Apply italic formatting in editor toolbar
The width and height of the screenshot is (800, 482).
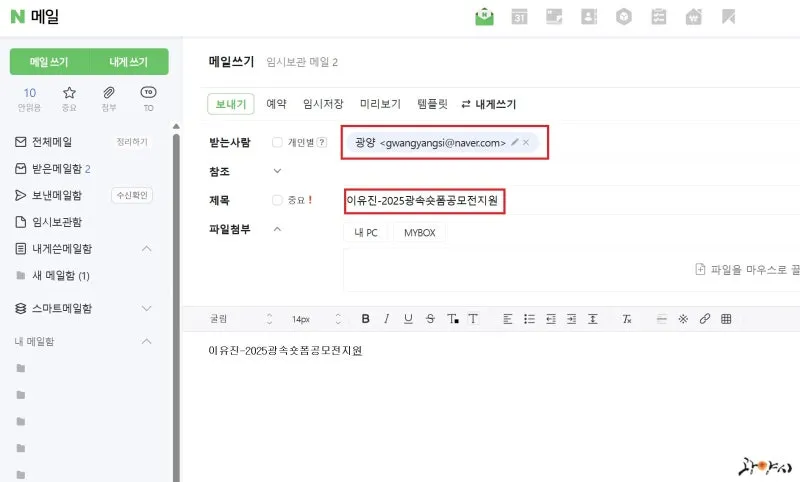pyautogui.click(x=386, y=319)
